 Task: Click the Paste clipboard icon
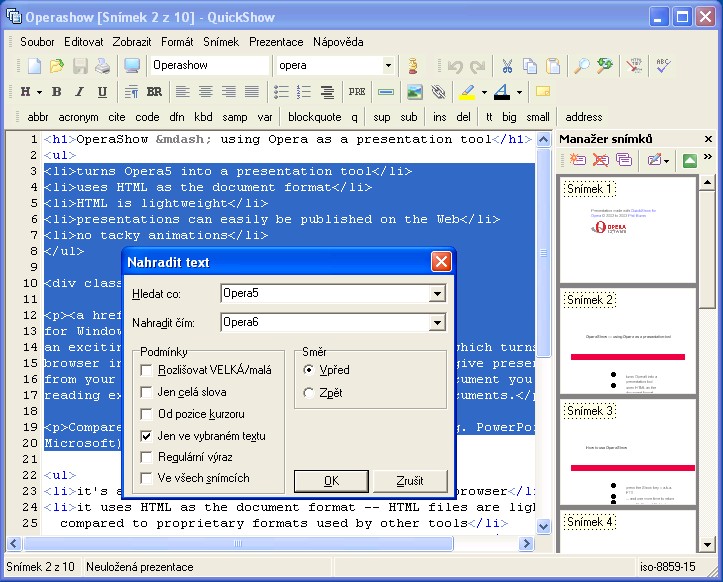pyautogui.click(x=552, y=66)
